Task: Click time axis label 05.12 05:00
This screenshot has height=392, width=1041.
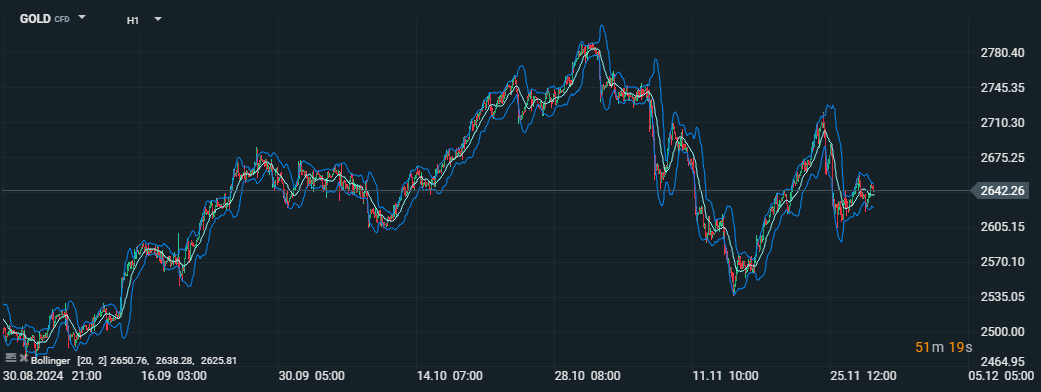Action: (x=1001, y=376)
